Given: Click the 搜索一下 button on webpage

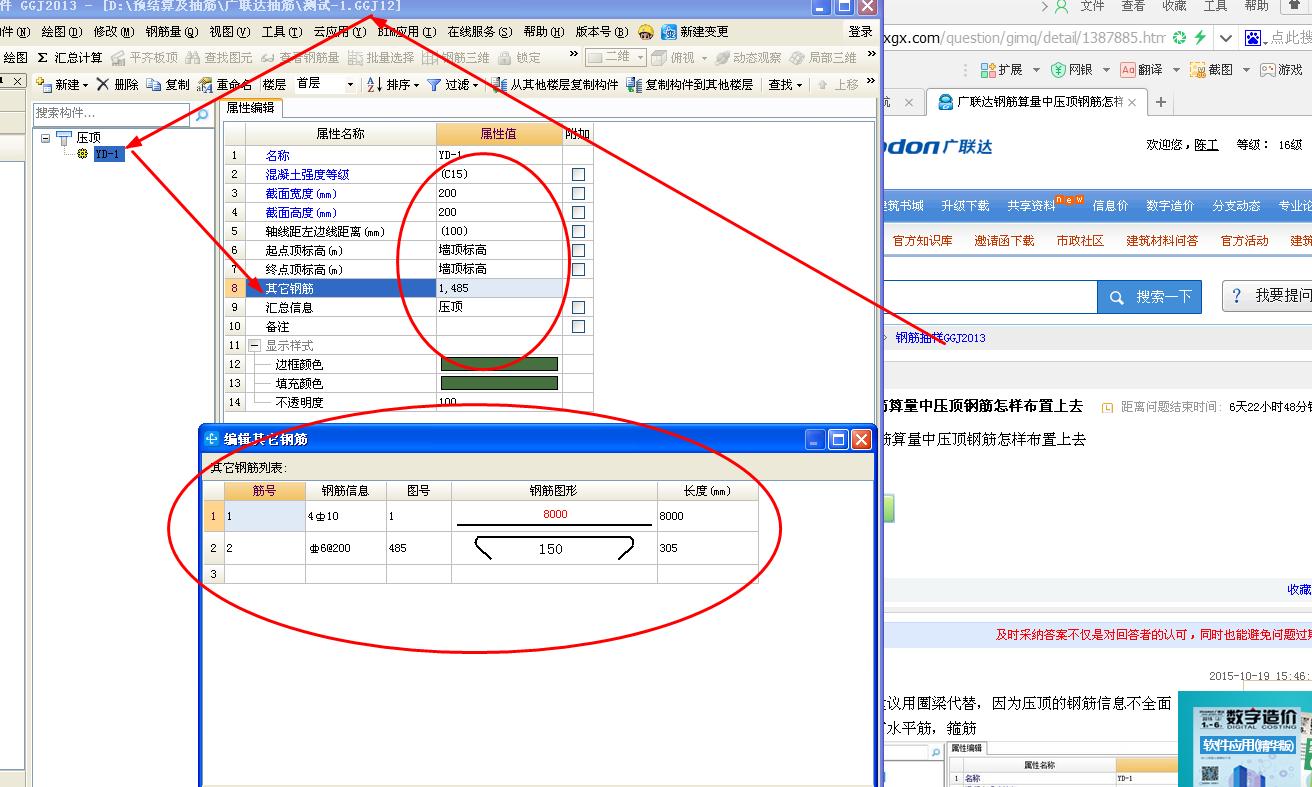Looking at the screenshot, I should click(x=1152, y=297).
